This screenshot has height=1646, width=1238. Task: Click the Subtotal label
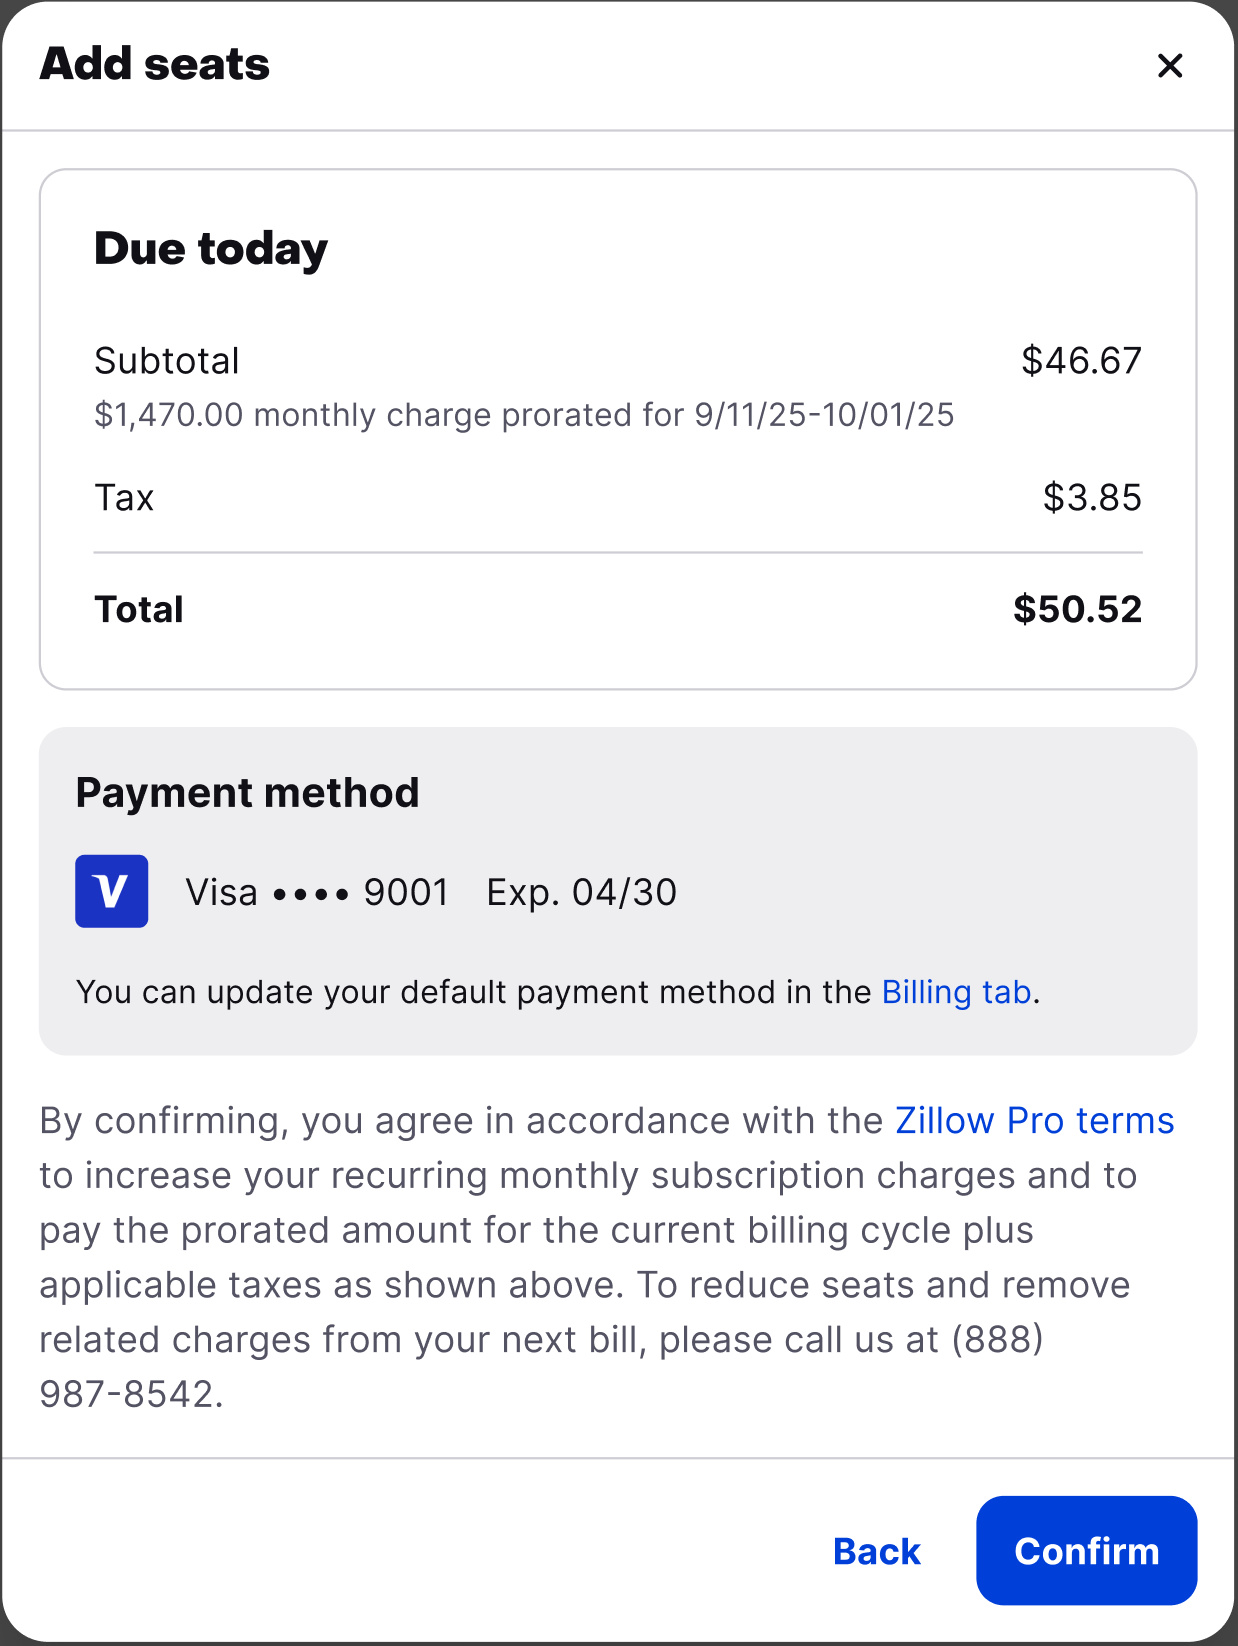pos(167,361)
